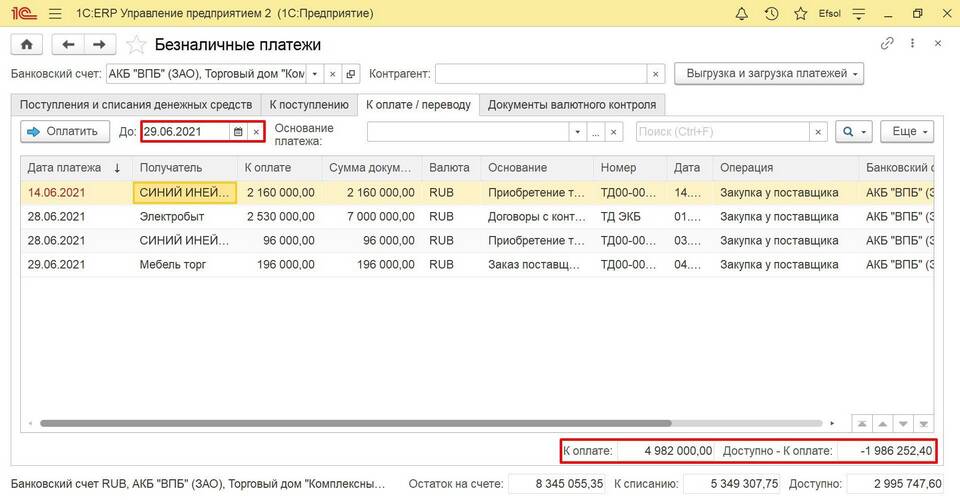The image size is (960, 500).
Task: Click the Поиск (Ctrl+F) field
Action: (723, 132)
